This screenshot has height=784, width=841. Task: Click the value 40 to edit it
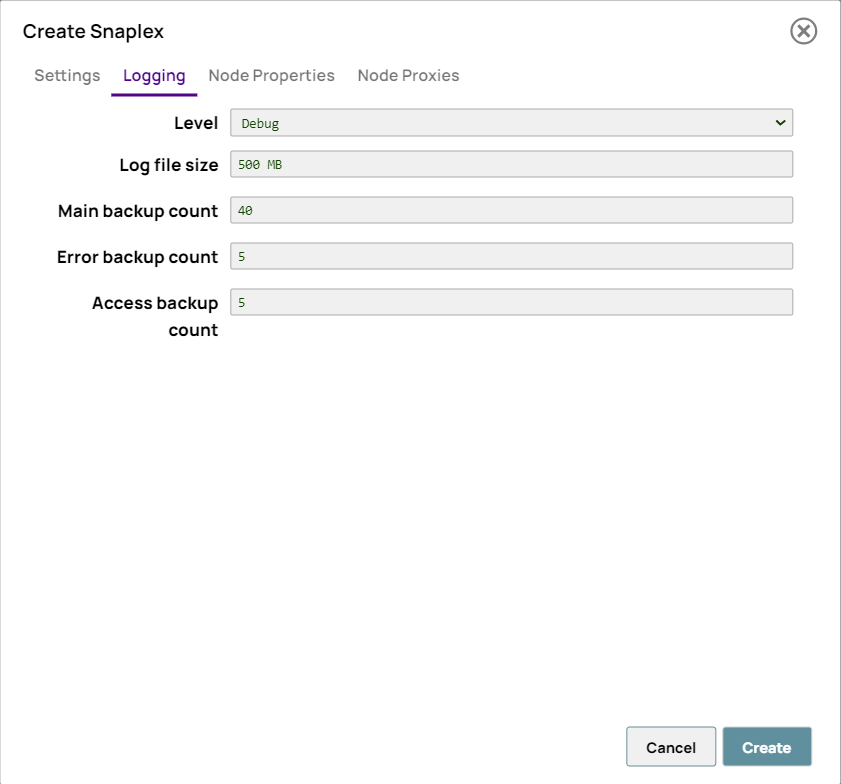point(246,209)
